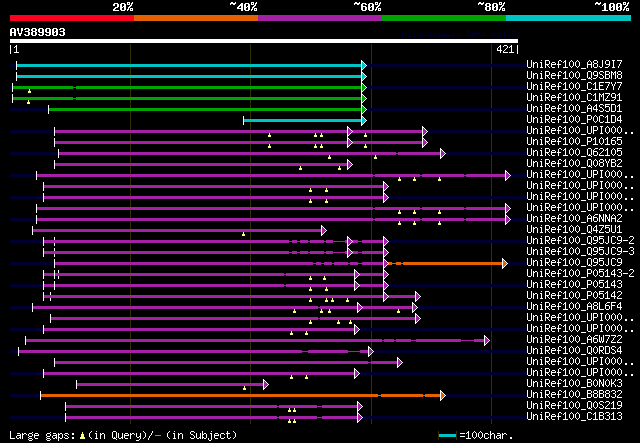Screen dimensions: 640x443
Task: Select the UniRef100_B8B832 label
Action: point(574,395)
